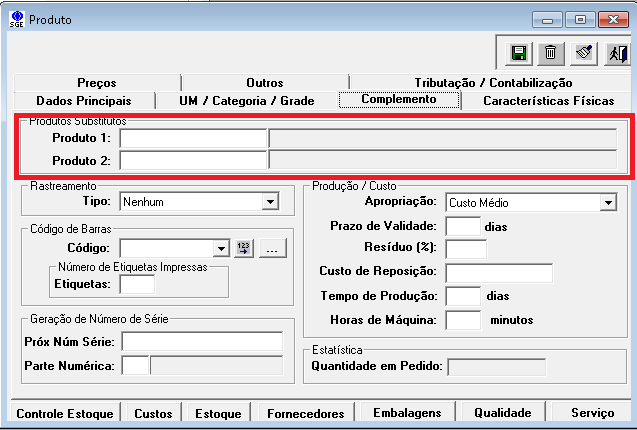Click the Custo de Reposição field

(x=499, y=273)
